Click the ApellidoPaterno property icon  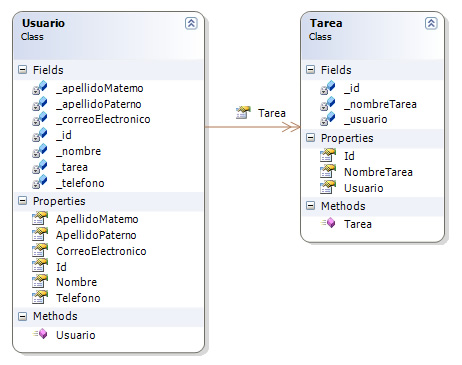click(40, 234)
